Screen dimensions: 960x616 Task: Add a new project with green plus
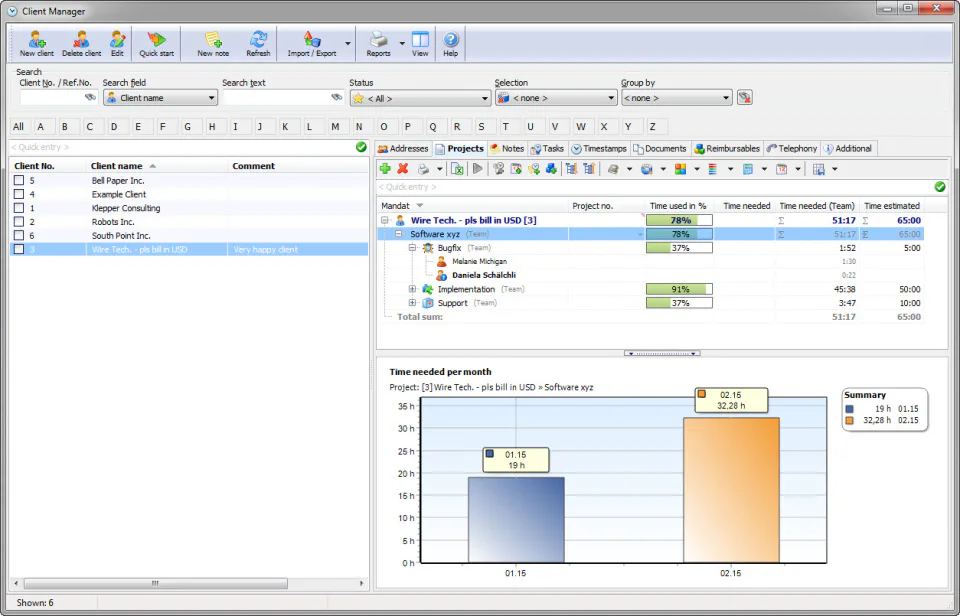[x=385, y=168]
